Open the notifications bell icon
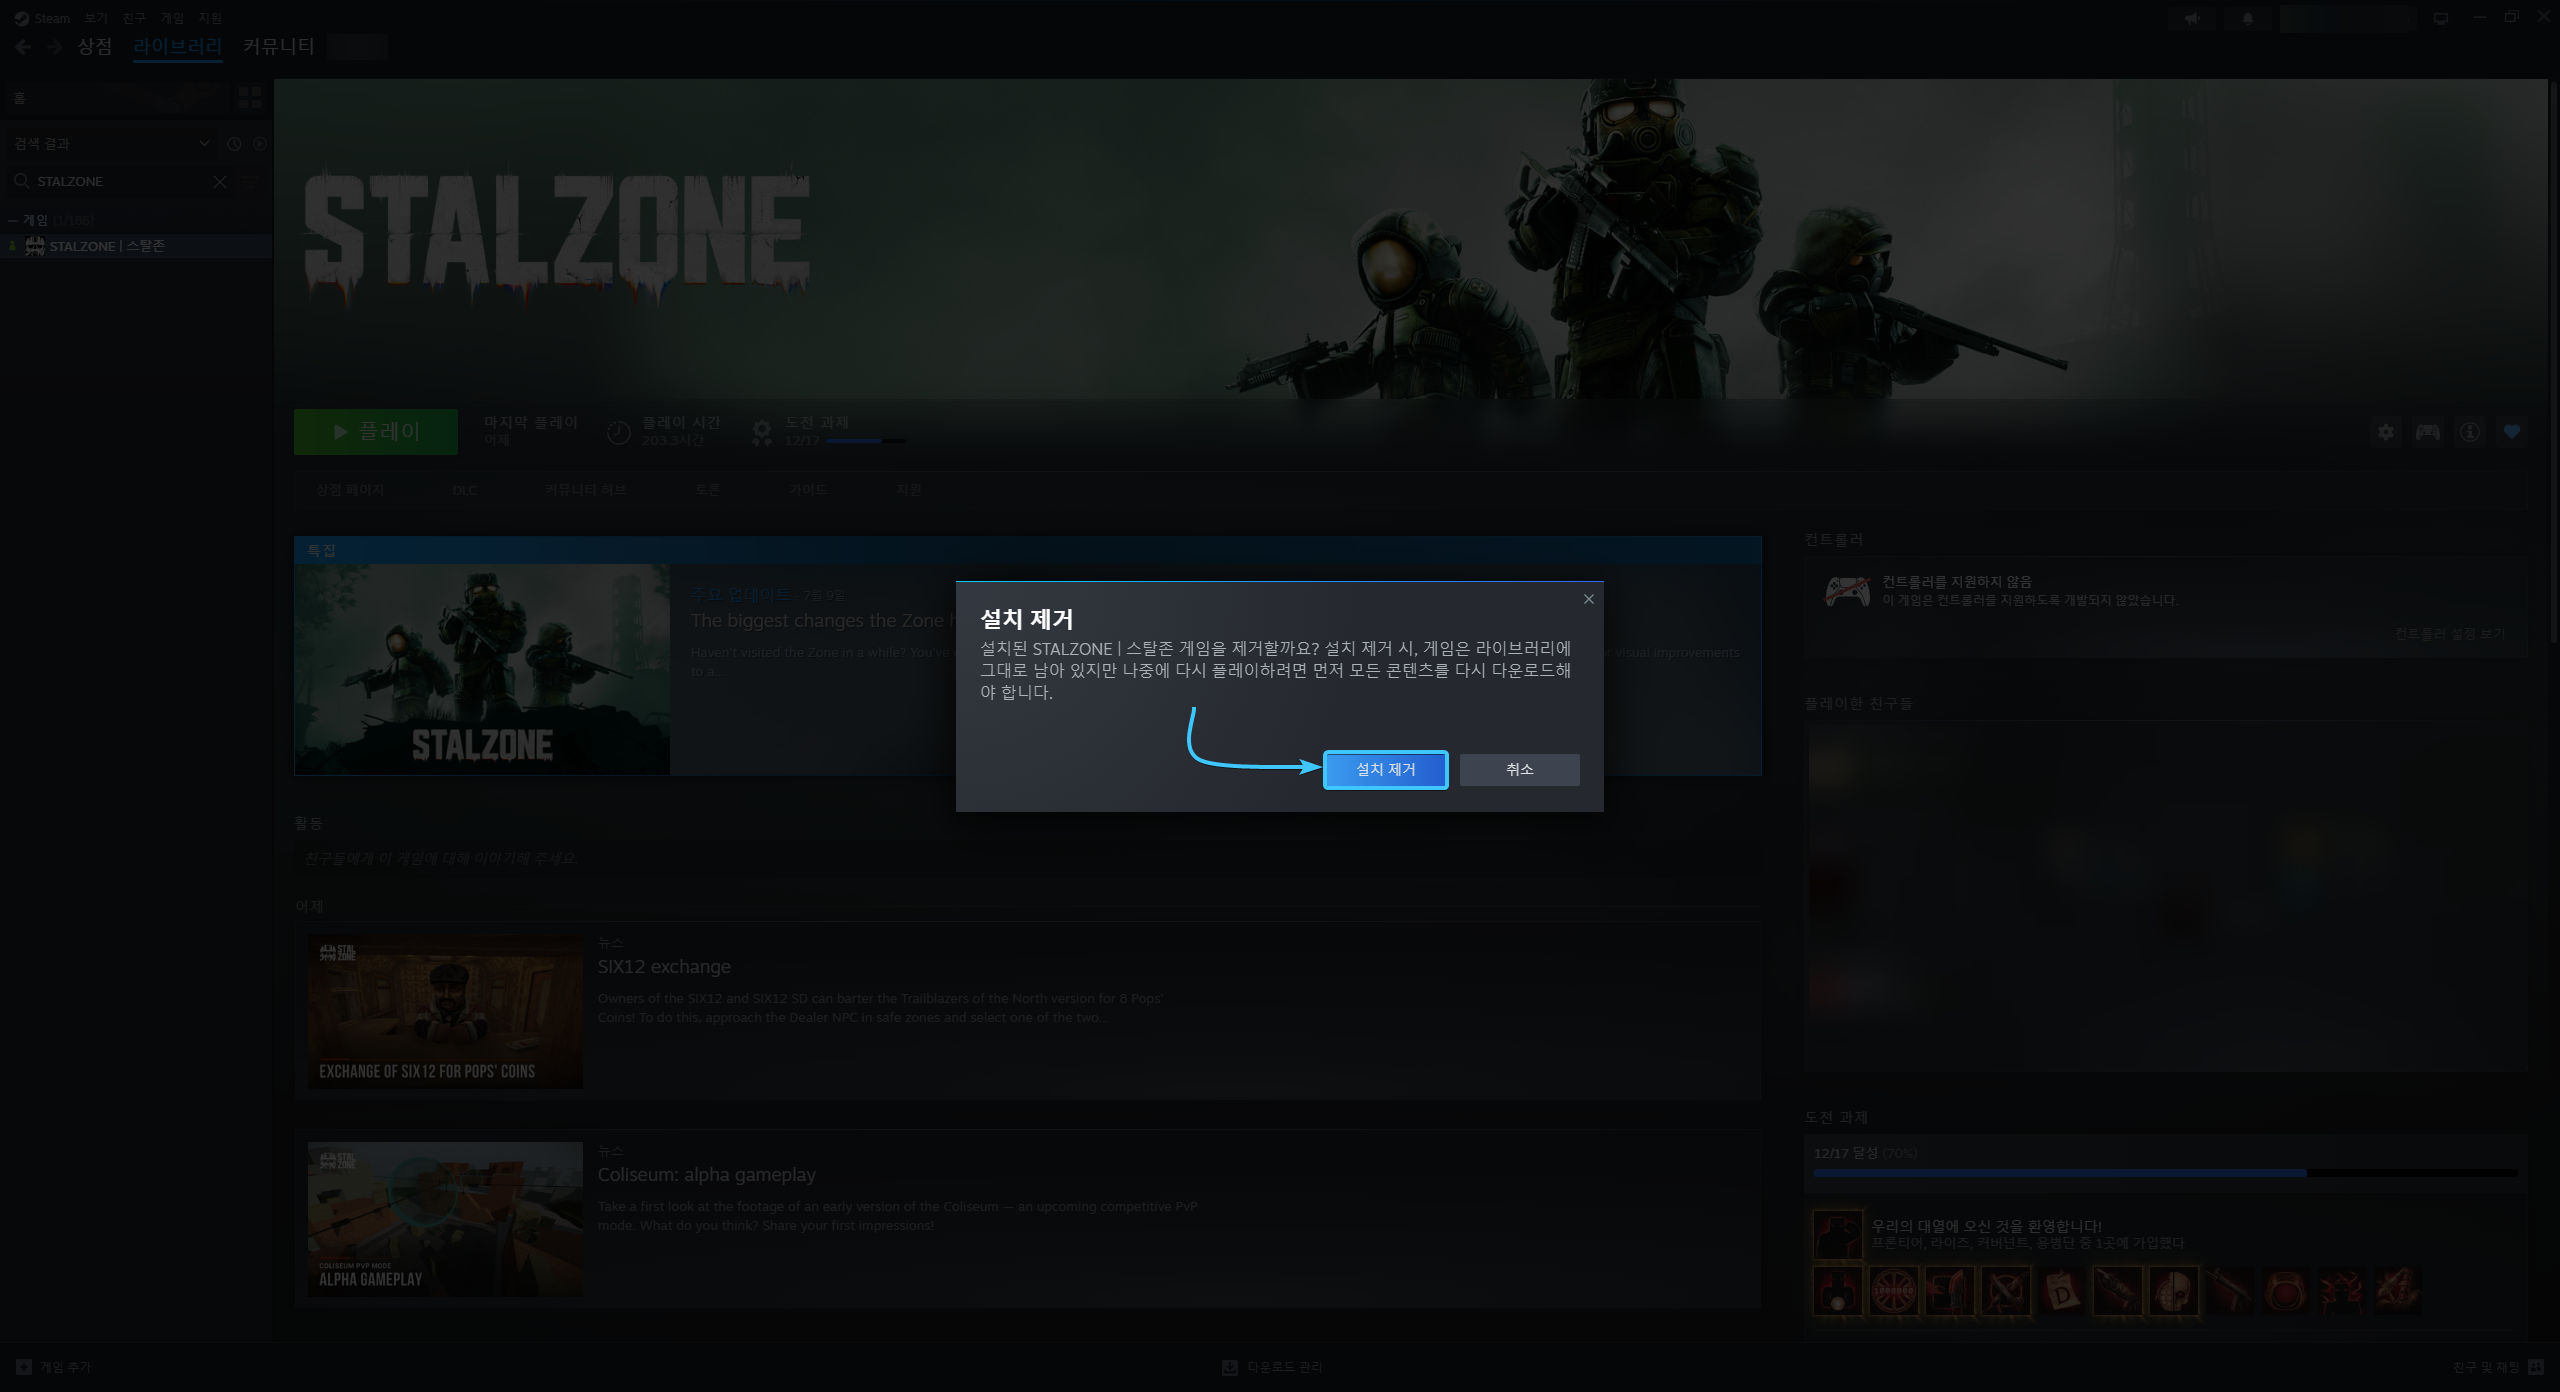The width and height of the screenshot is (2560, 1392). pos(2248,18)
